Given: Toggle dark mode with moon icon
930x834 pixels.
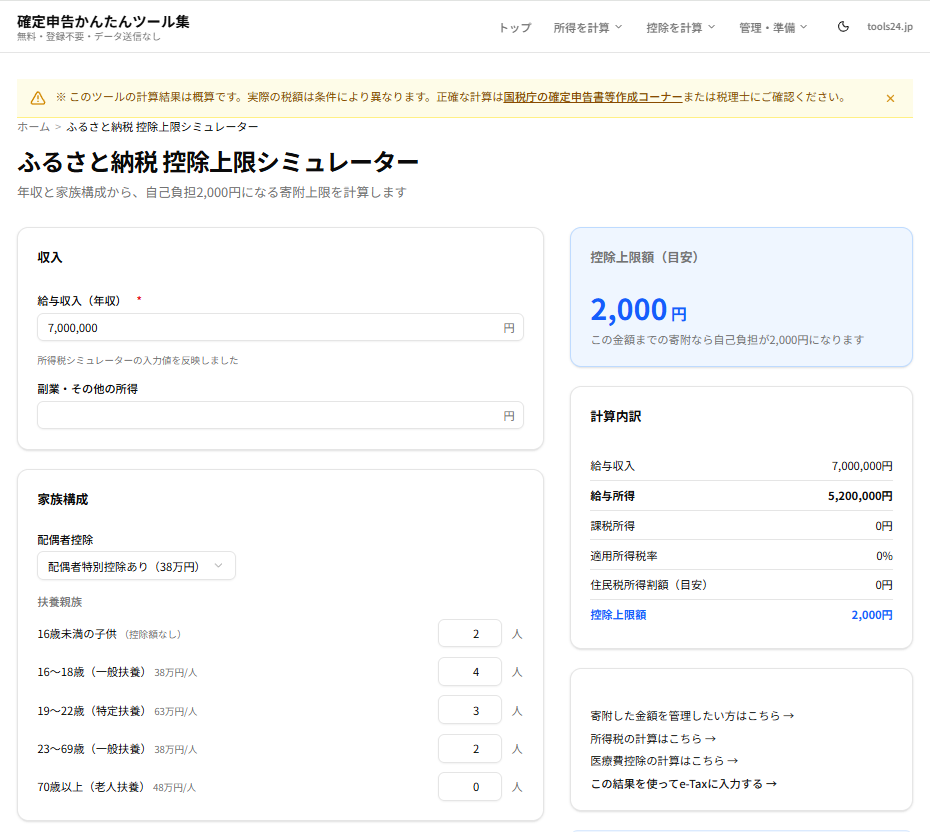Looking at the screenshot, I should pyautogui.click(x=843, y=27).
